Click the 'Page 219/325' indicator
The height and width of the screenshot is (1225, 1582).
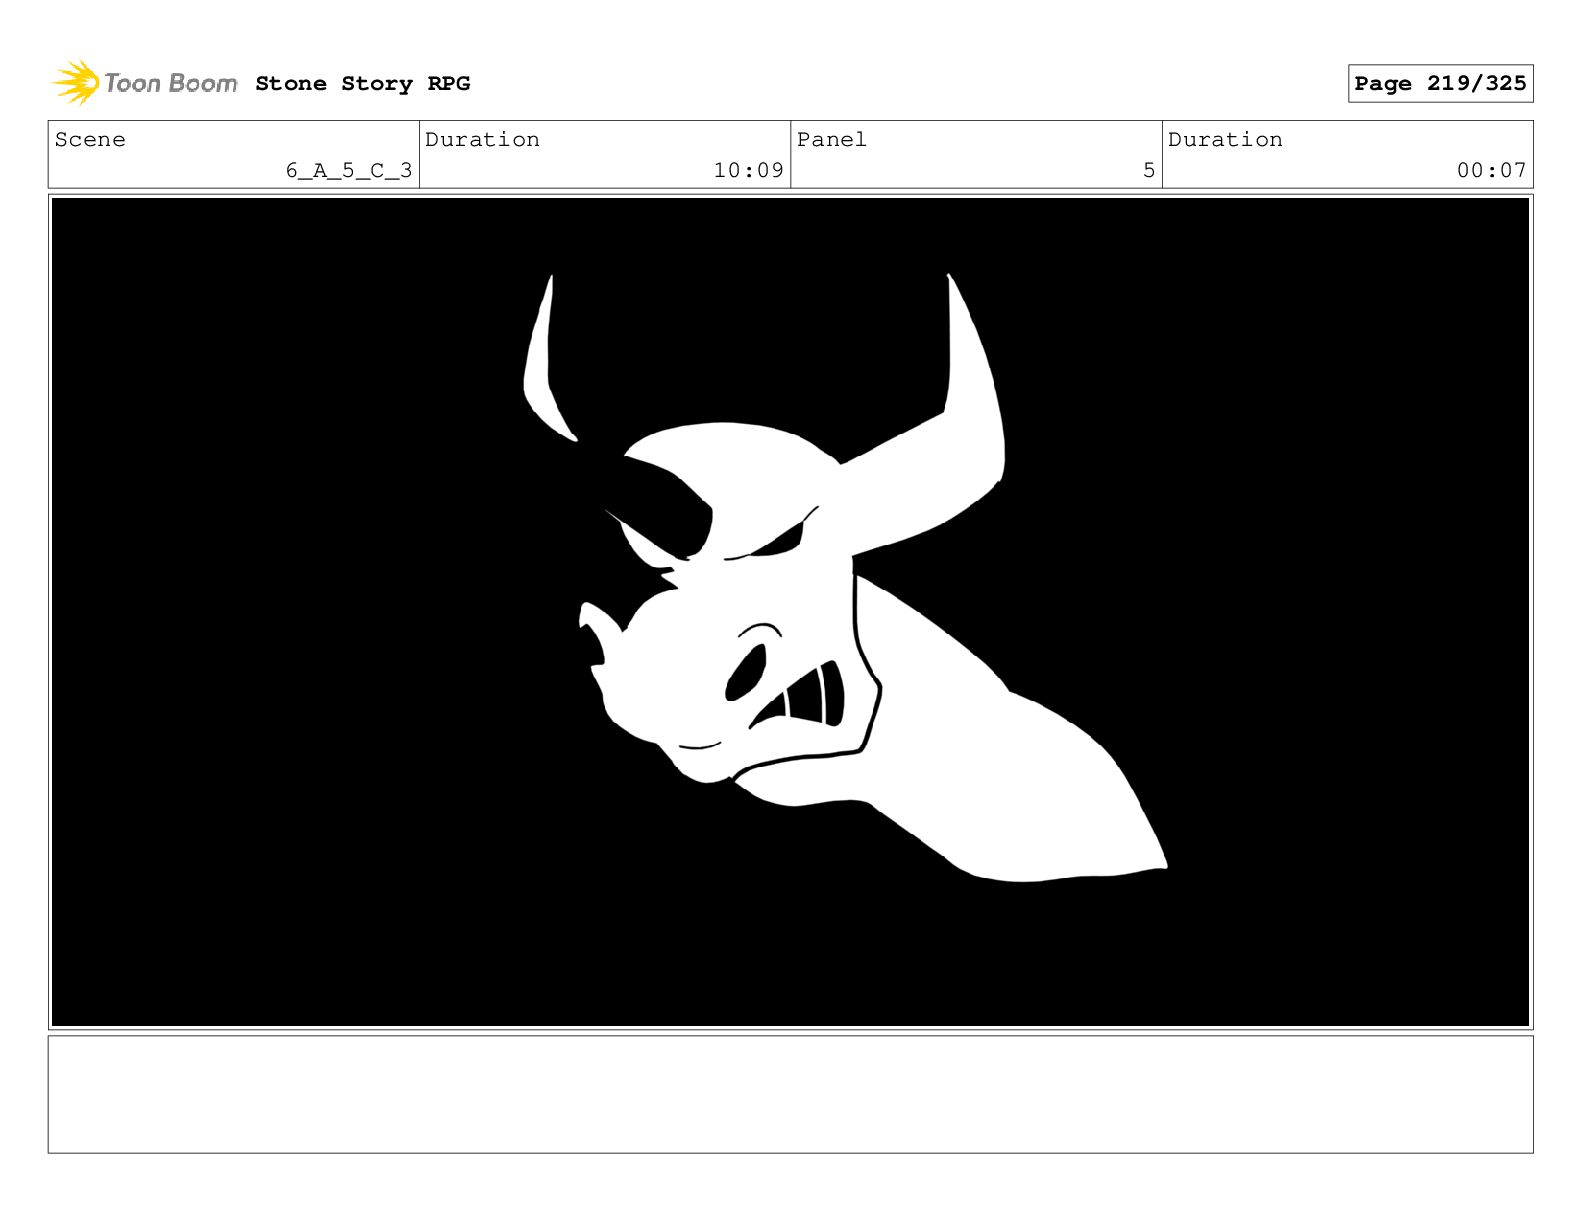click(x=1440, y=84)
